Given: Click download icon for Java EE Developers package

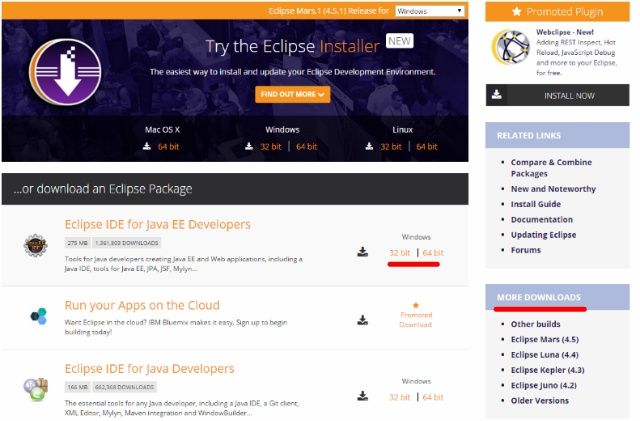Looking at the screenshot, I should [362, 252].
